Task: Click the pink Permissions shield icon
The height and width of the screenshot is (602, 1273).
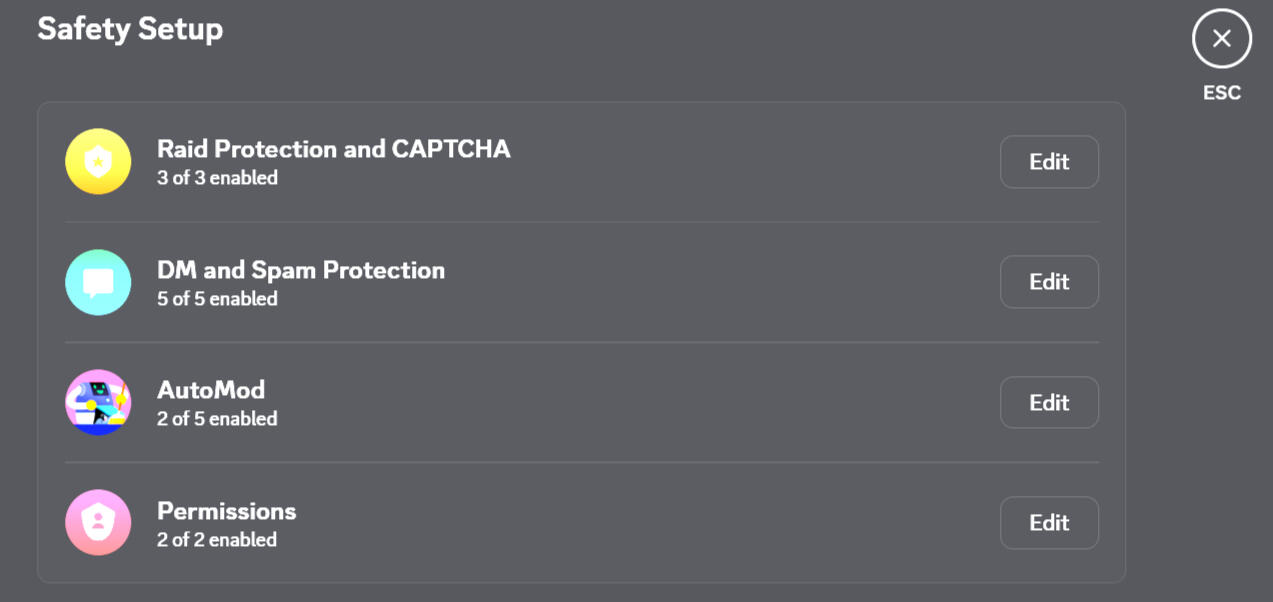Action: tap(98, 522)
